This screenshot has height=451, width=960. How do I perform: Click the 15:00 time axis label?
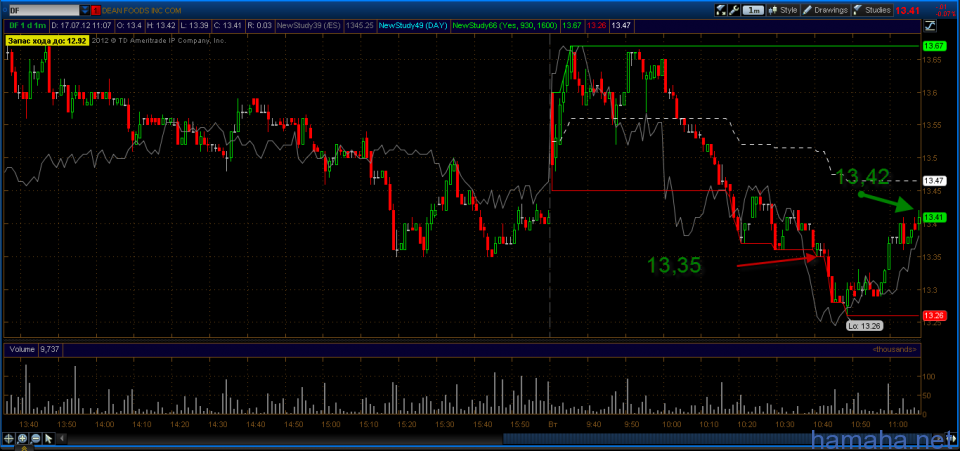point(330,424)
